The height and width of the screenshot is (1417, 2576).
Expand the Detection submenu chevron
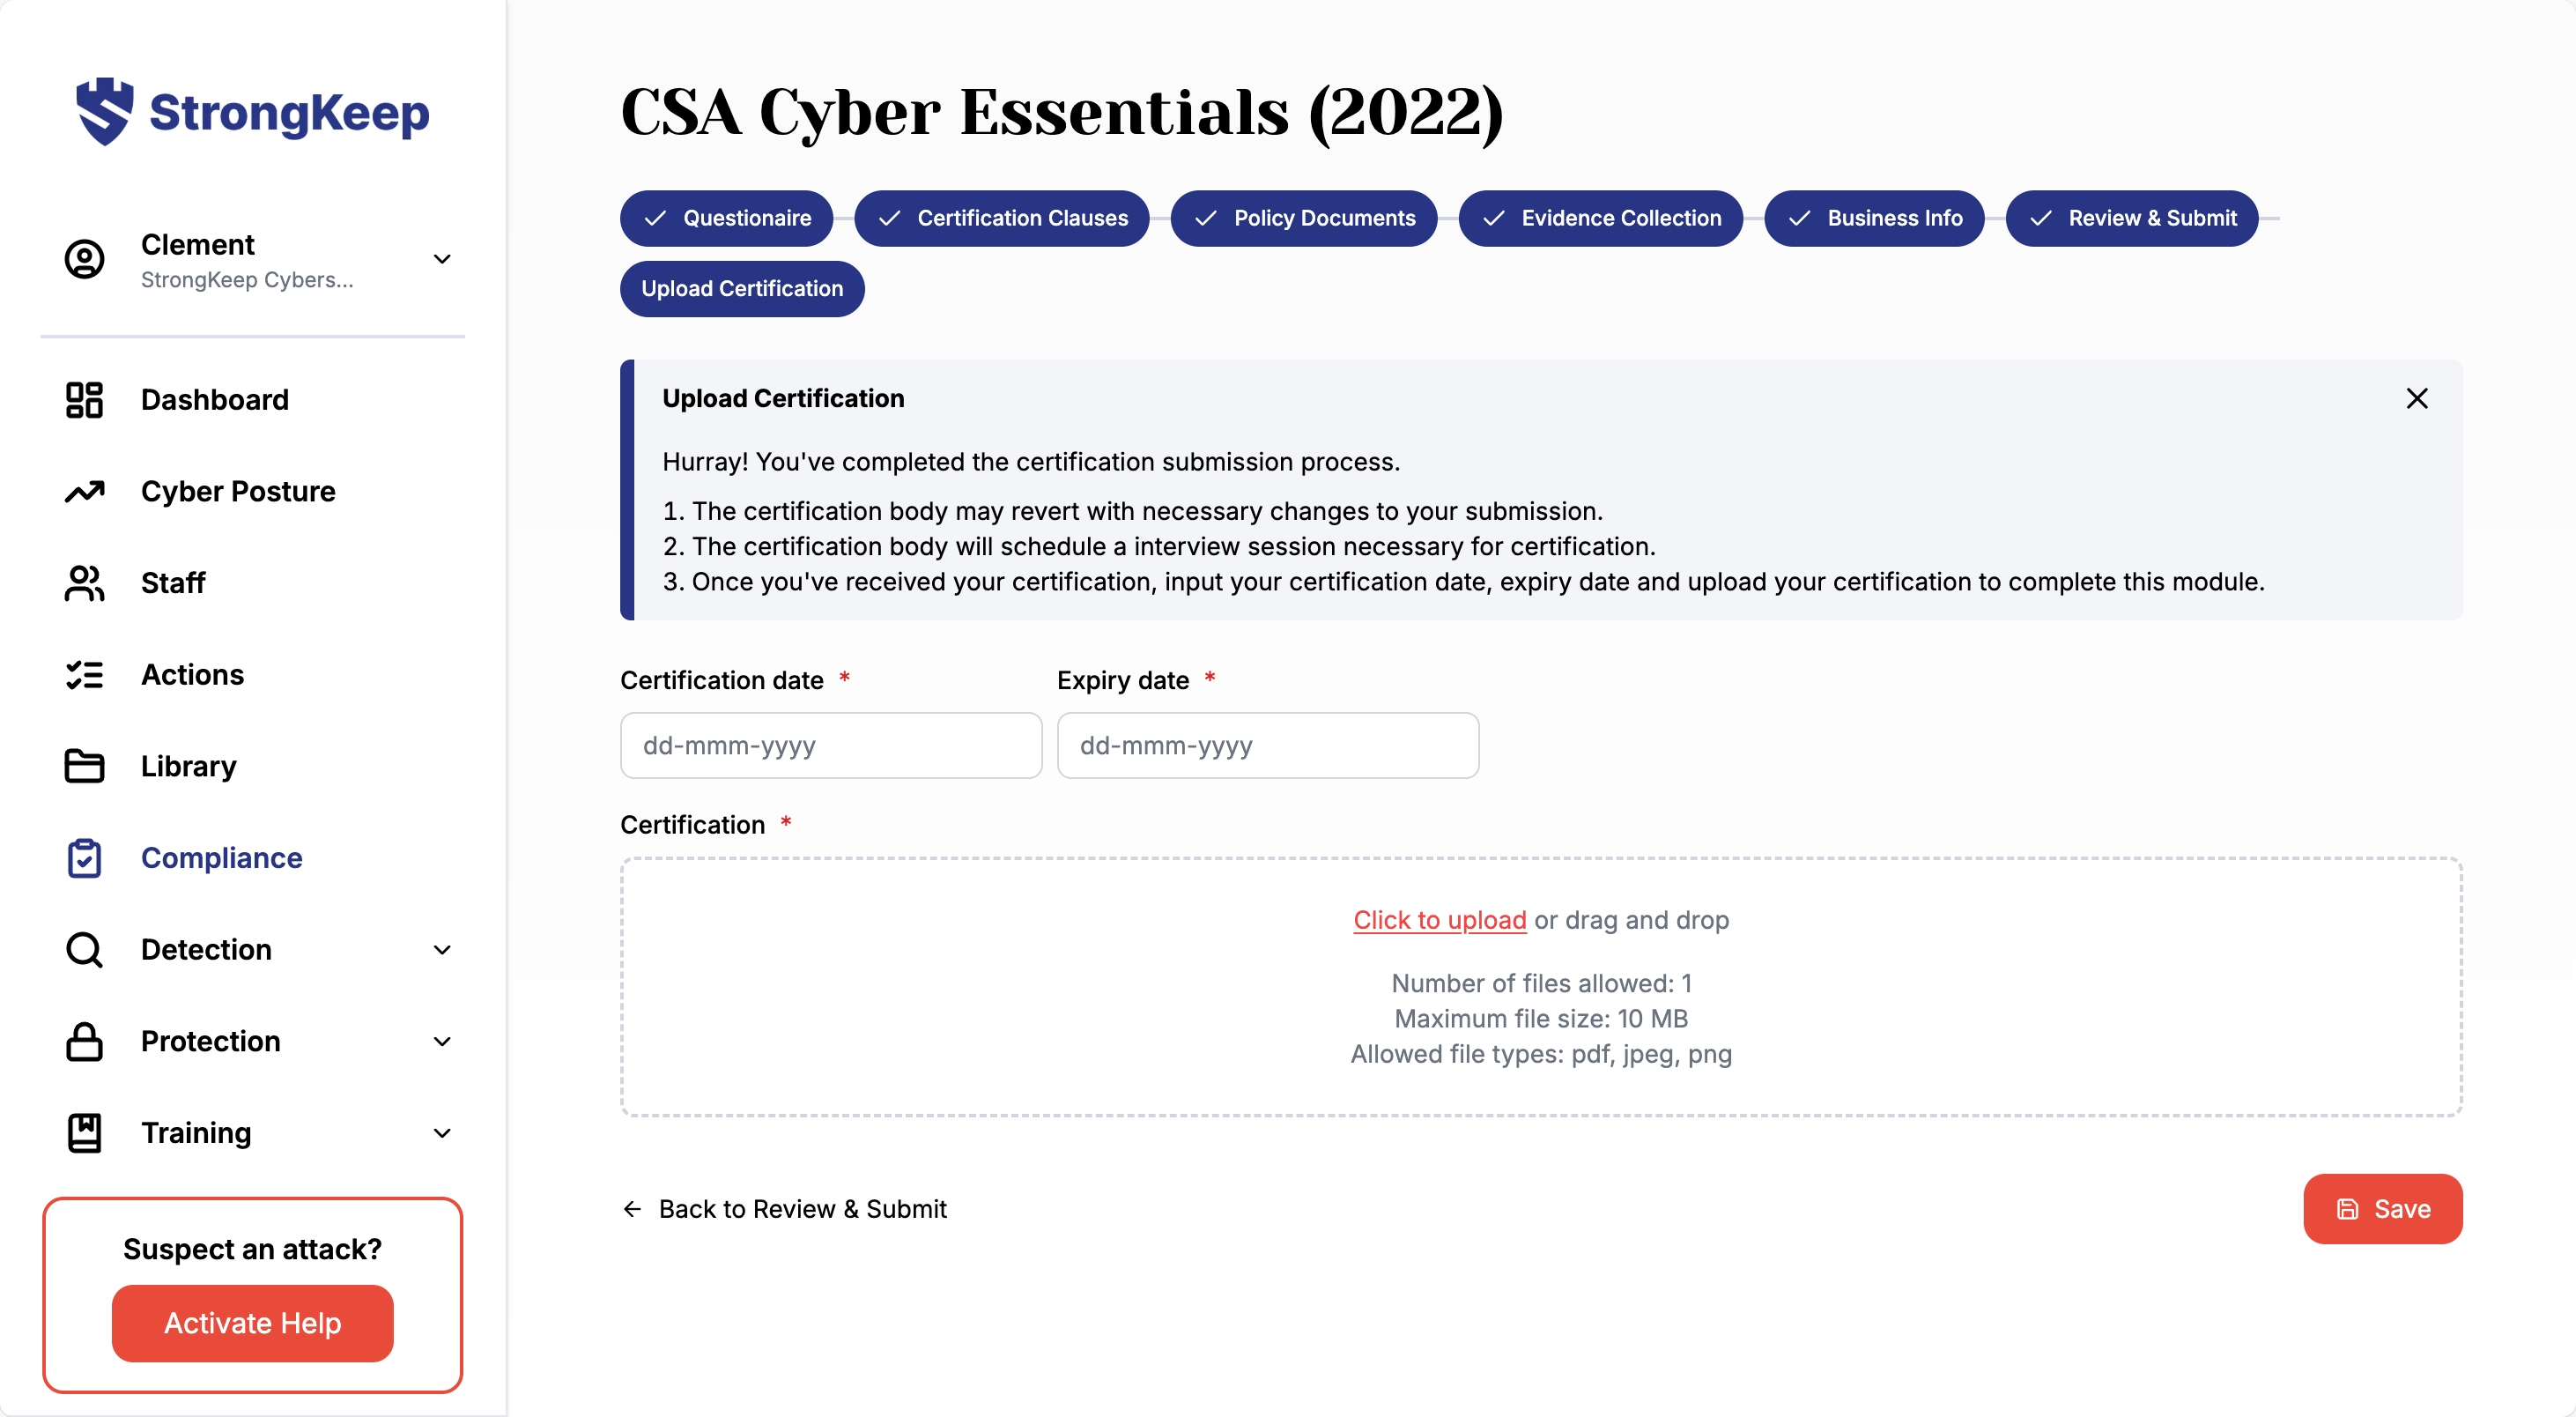tap(442, 950)
